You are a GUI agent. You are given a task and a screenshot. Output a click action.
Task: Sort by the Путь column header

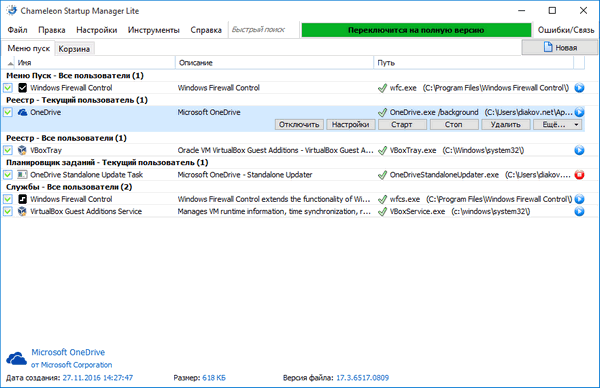[473, 63]
